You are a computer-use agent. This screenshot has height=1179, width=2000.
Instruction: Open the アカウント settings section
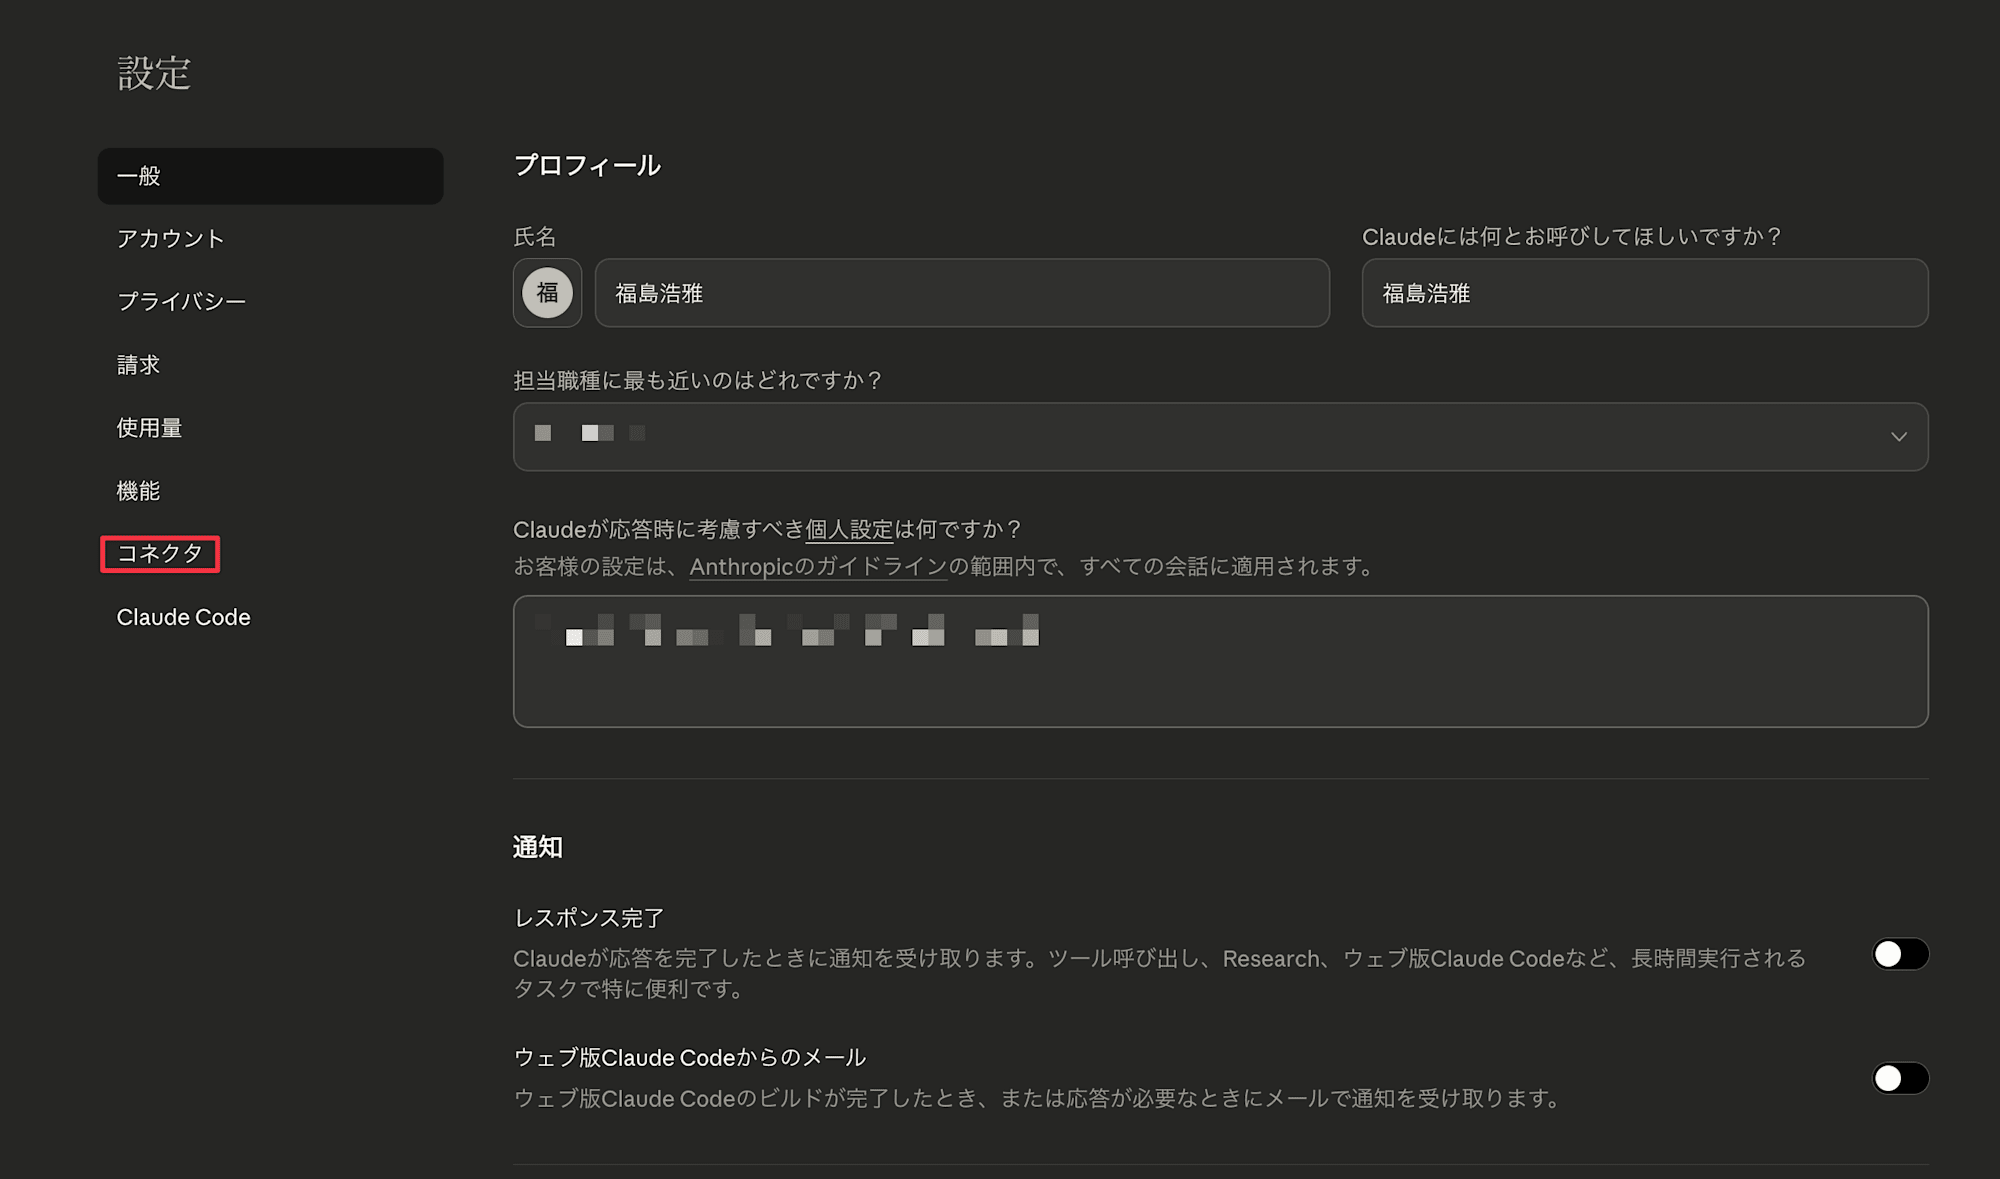tap(171, 239)
